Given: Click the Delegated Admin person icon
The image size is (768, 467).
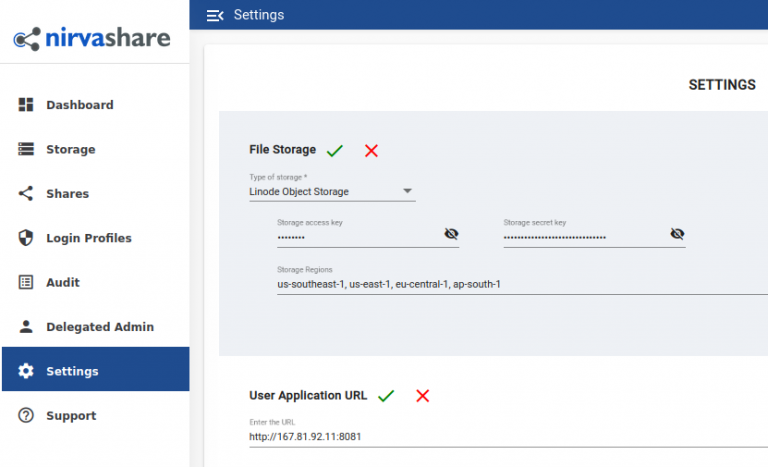Looking at the screenshot, I should click(26, 326).
